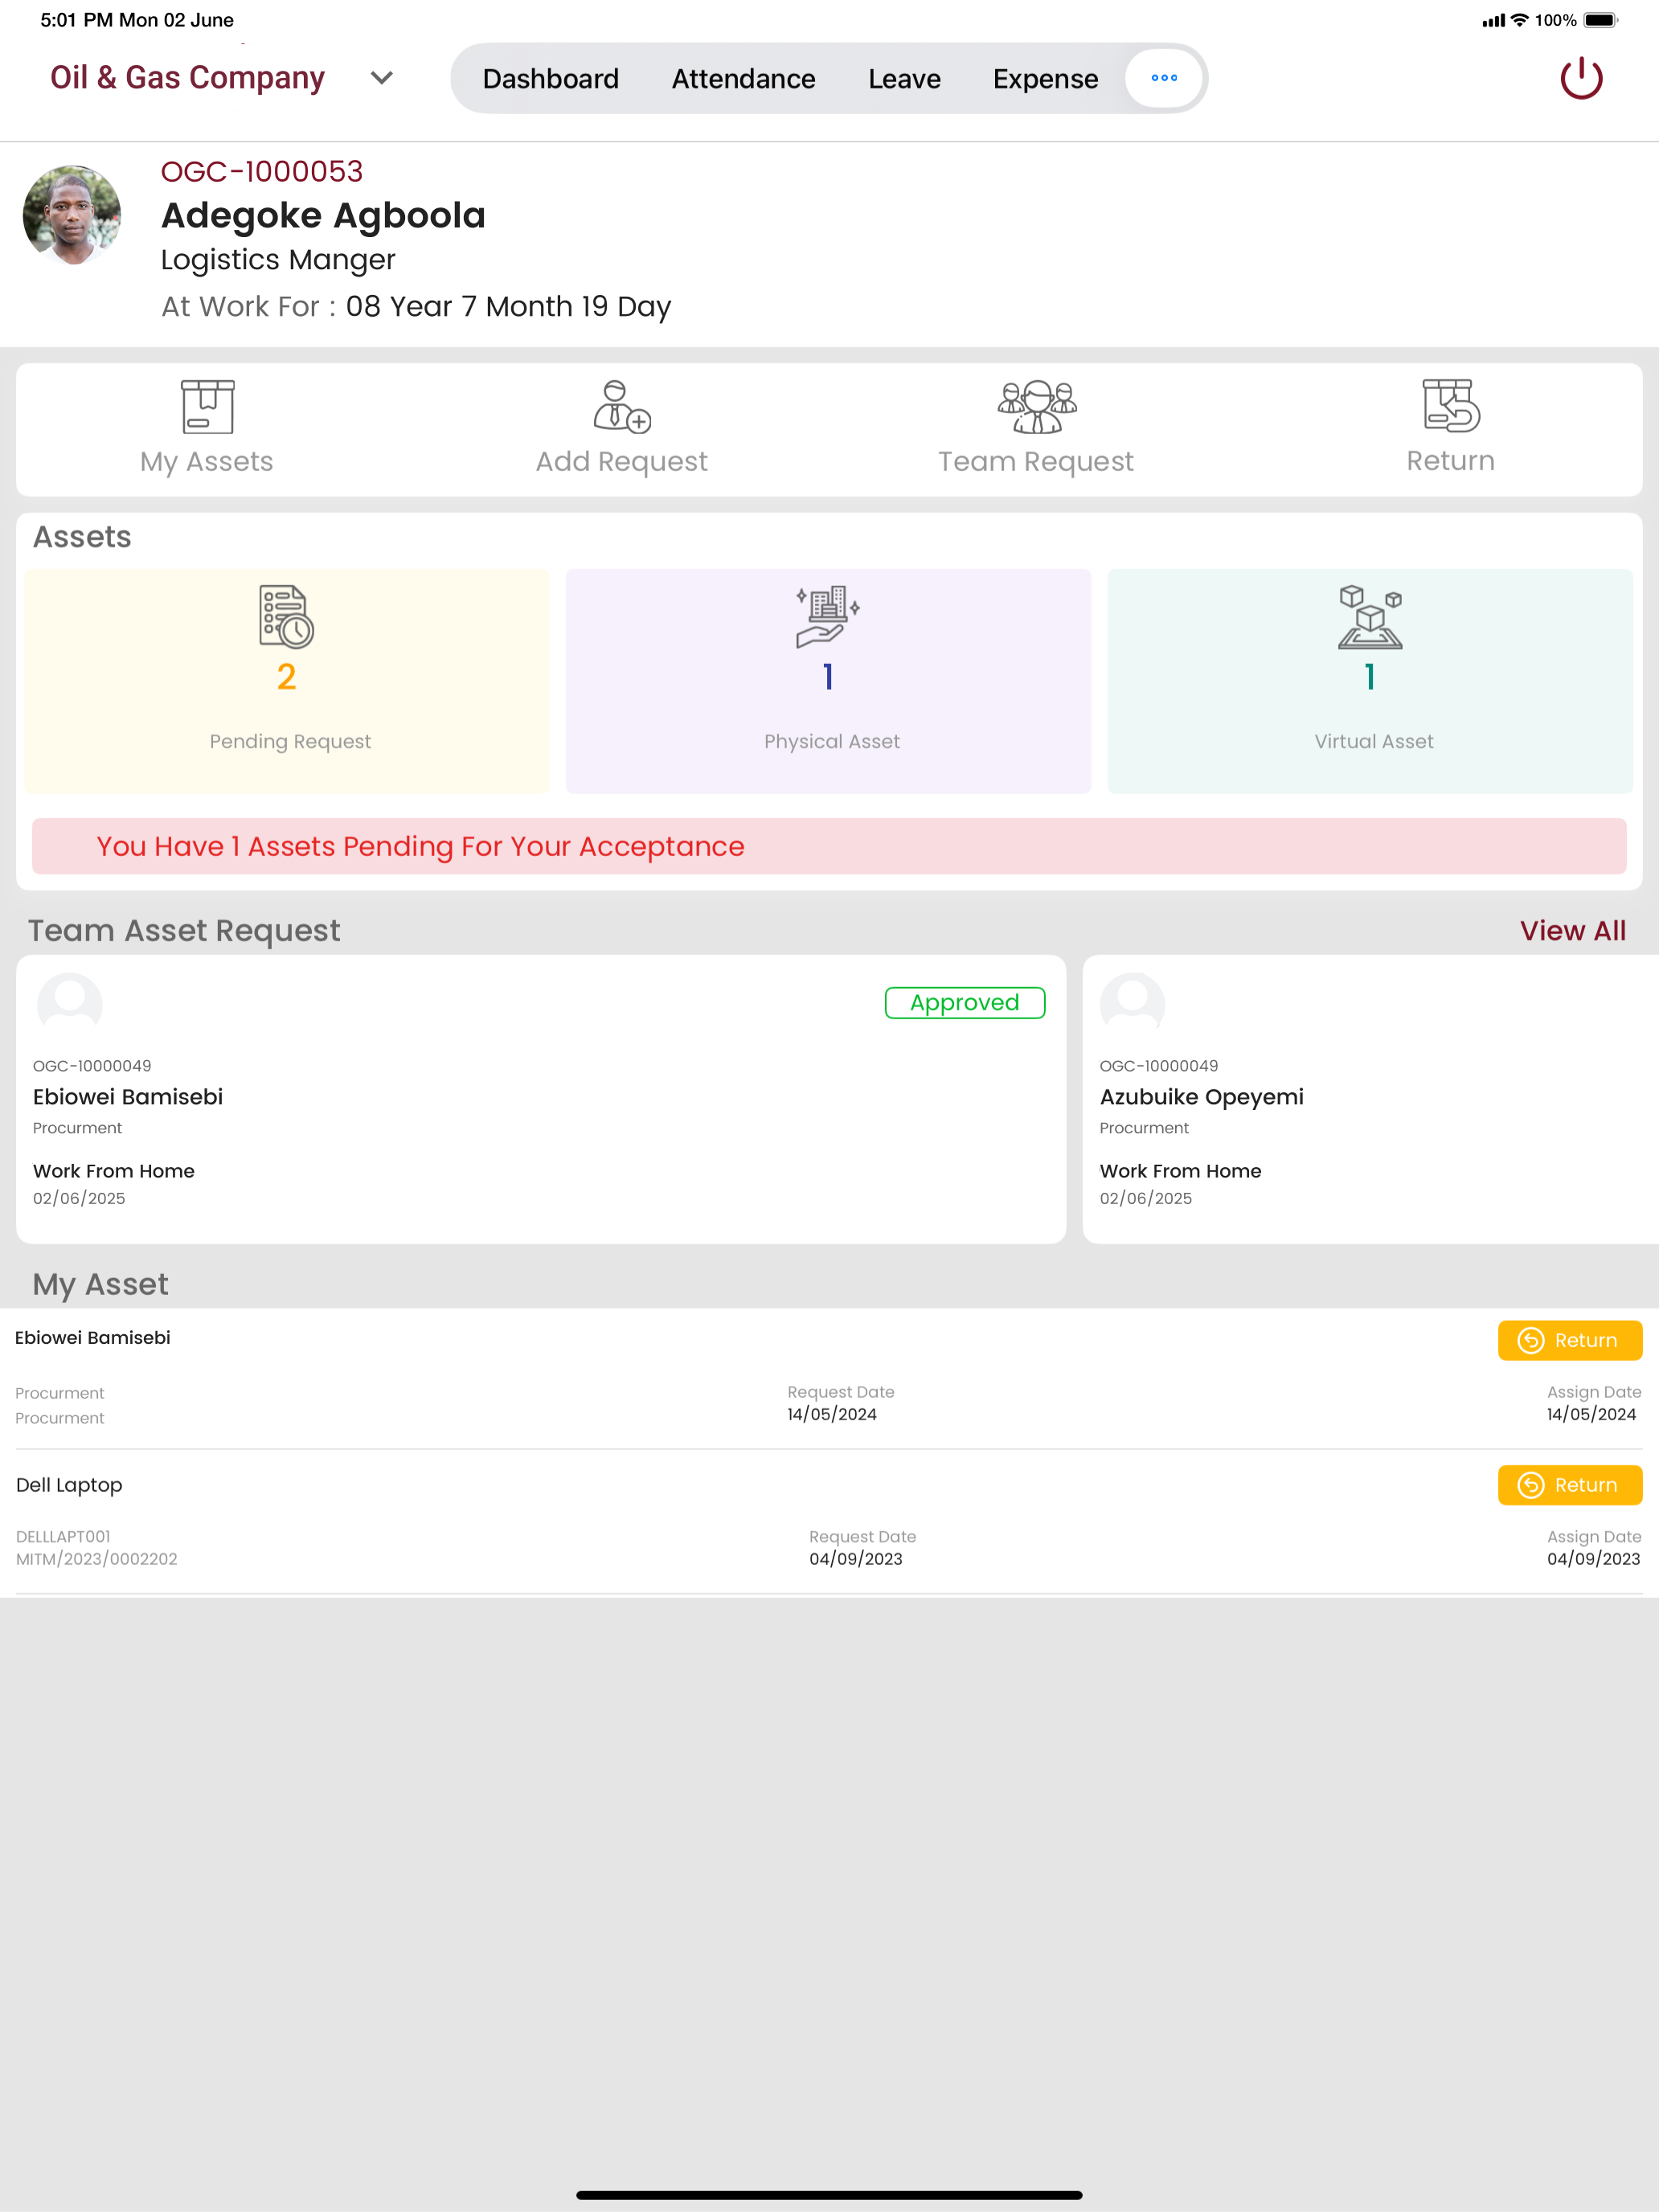Tap the 08 Year 7 Month 19 Day text

pos(508,306)
